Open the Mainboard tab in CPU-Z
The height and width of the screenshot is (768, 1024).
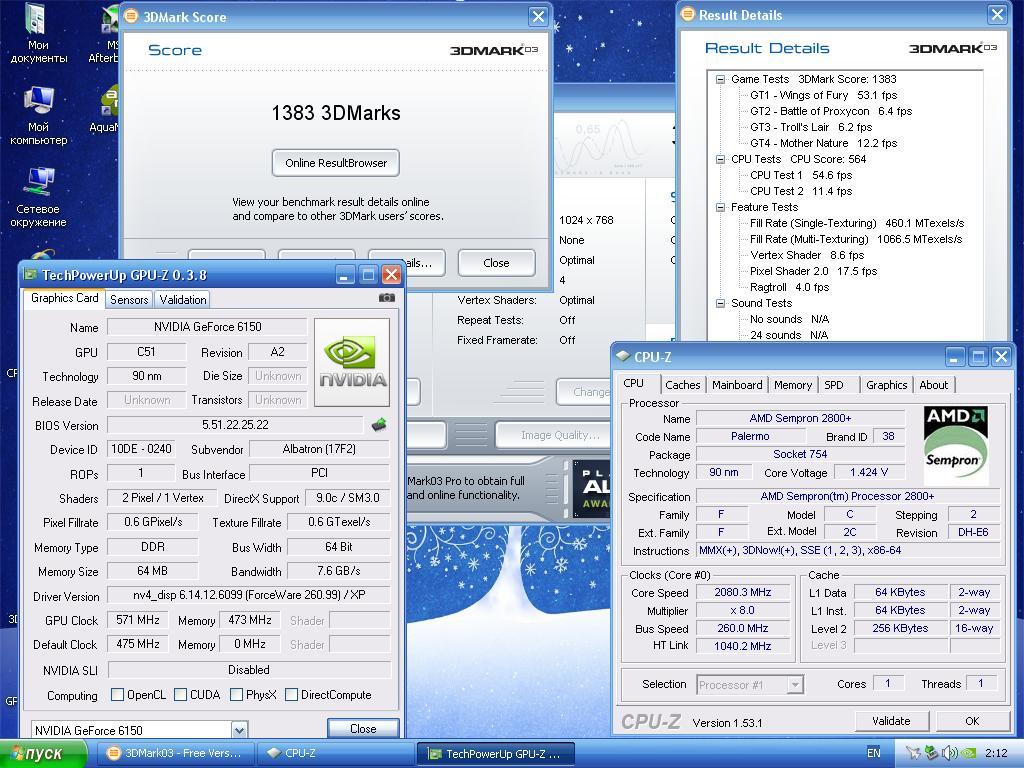[x=737, y=385]
